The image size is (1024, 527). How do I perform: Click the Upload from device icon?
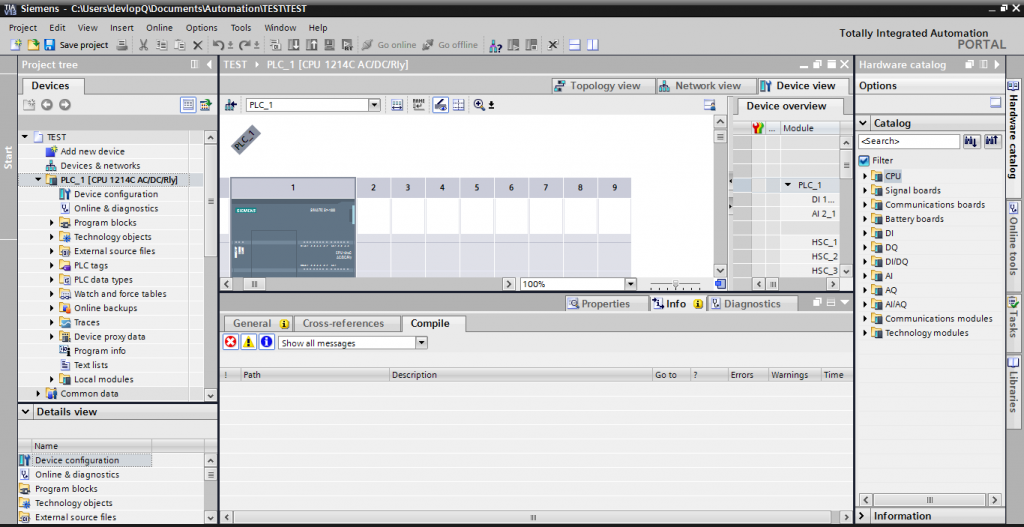[x=312, y=45]
